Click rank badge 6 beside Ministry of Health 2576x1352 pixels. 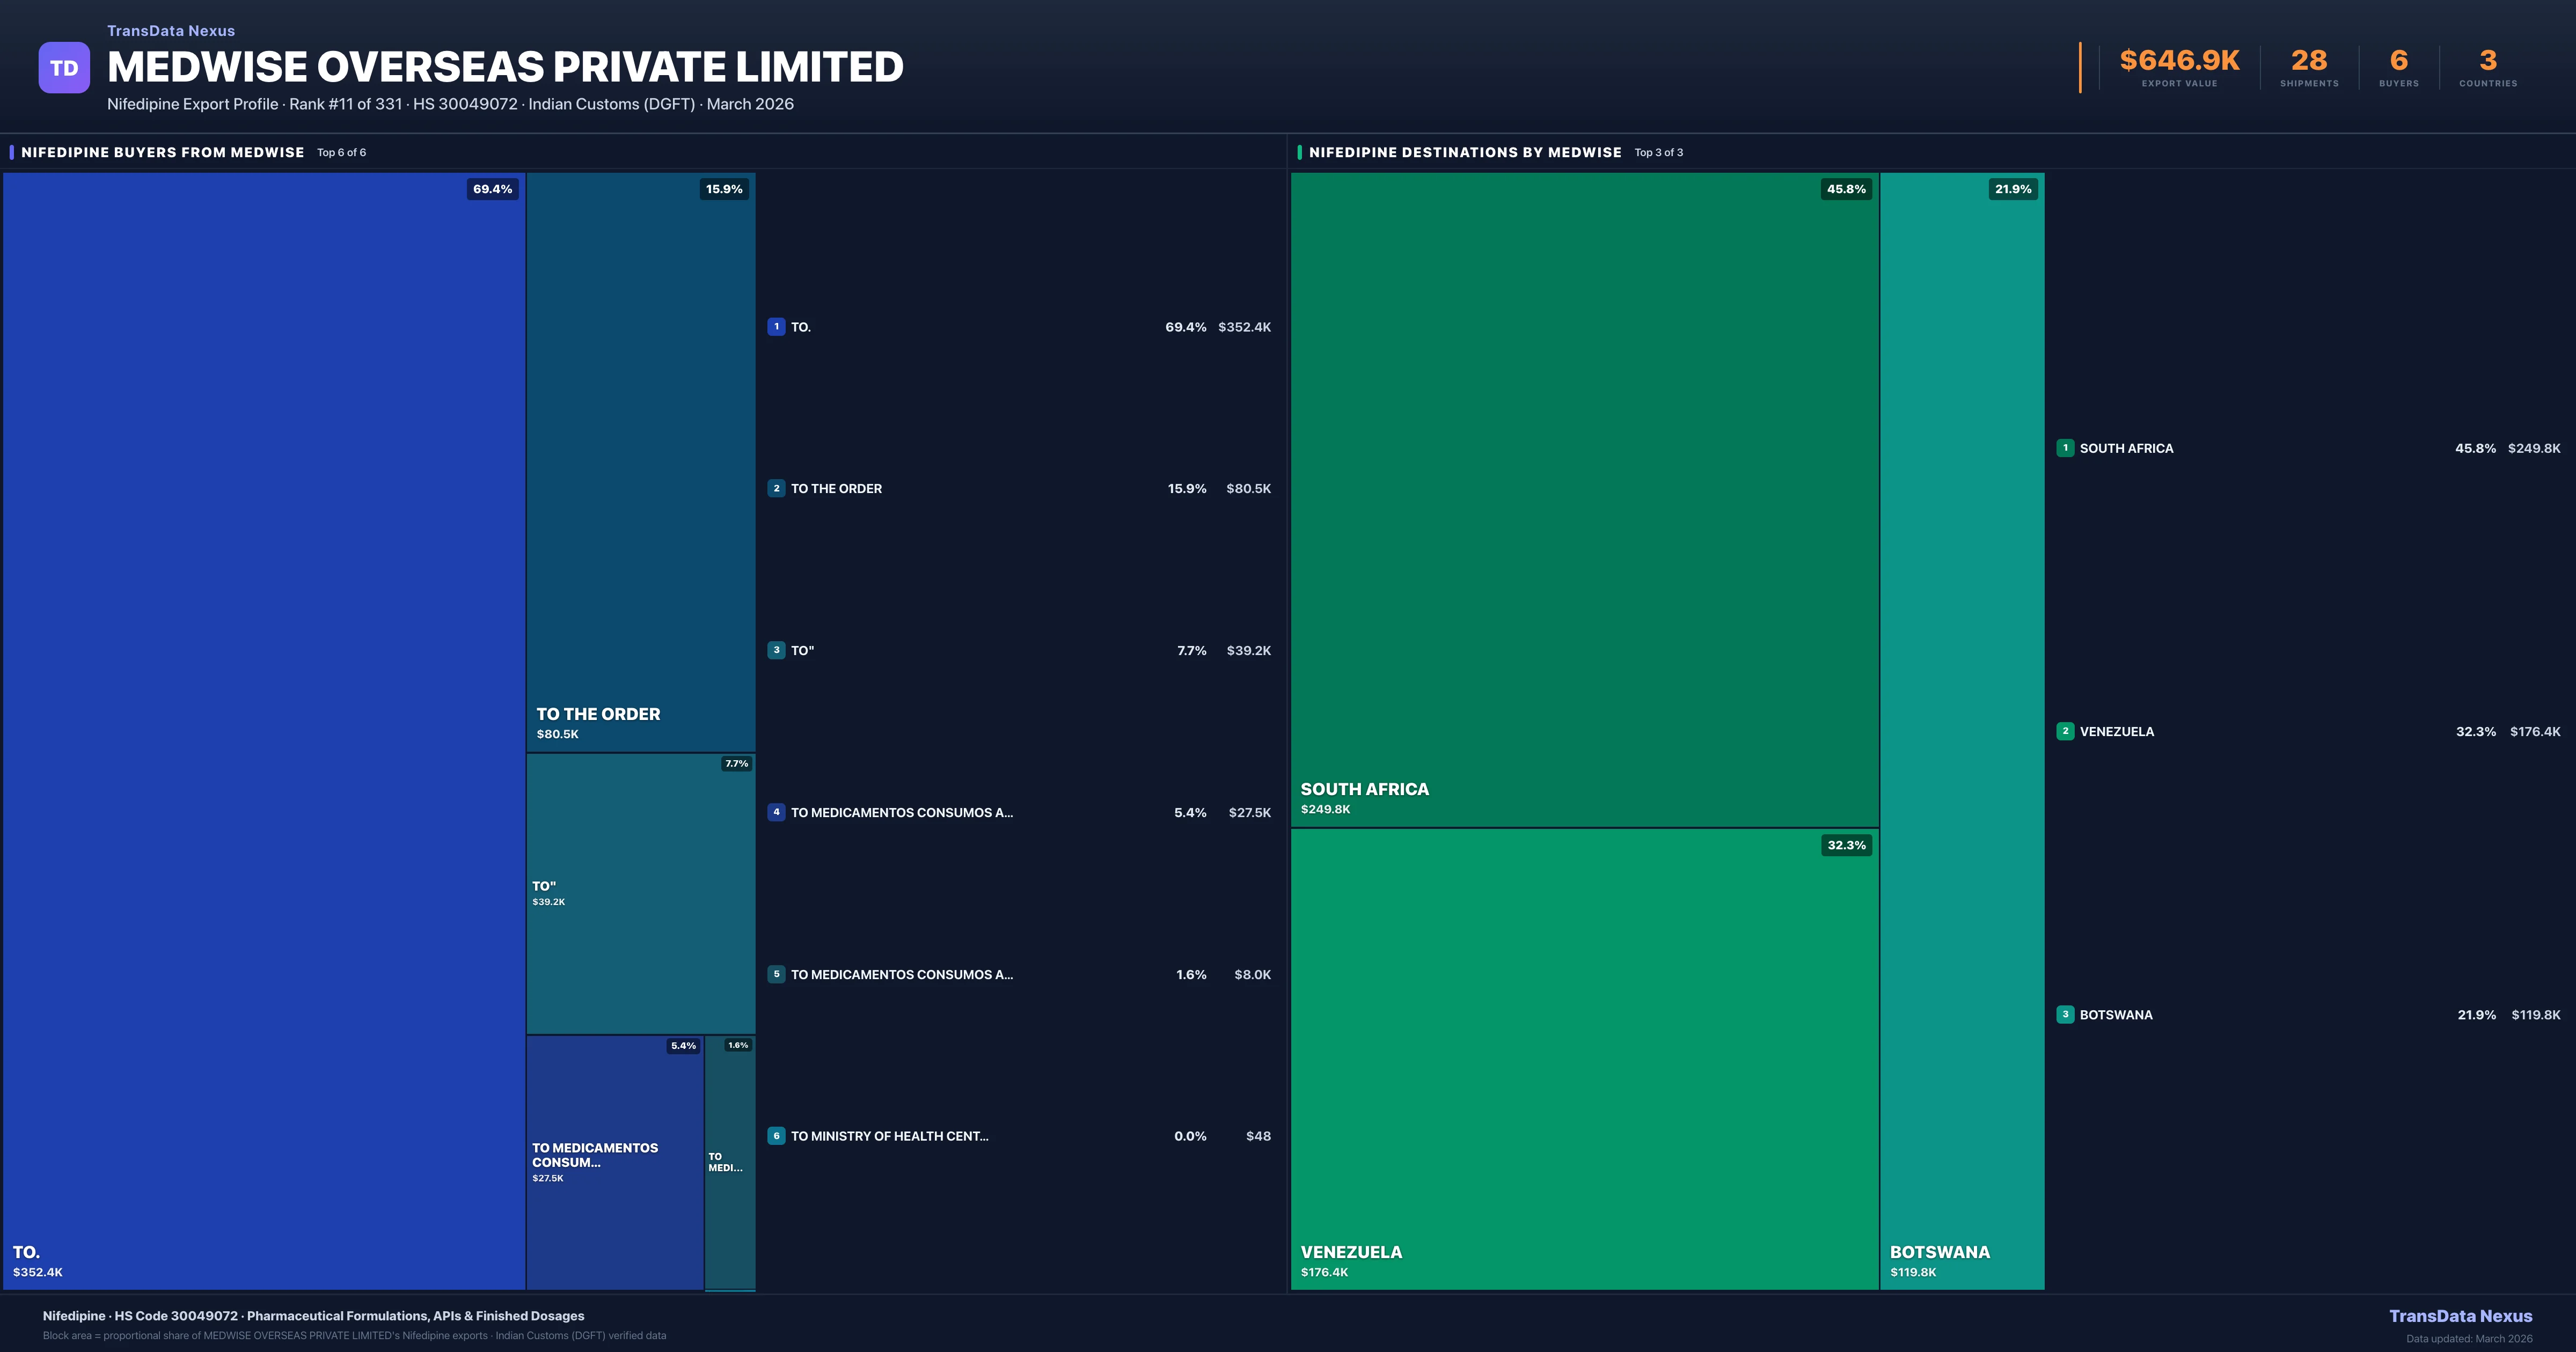776,1136
